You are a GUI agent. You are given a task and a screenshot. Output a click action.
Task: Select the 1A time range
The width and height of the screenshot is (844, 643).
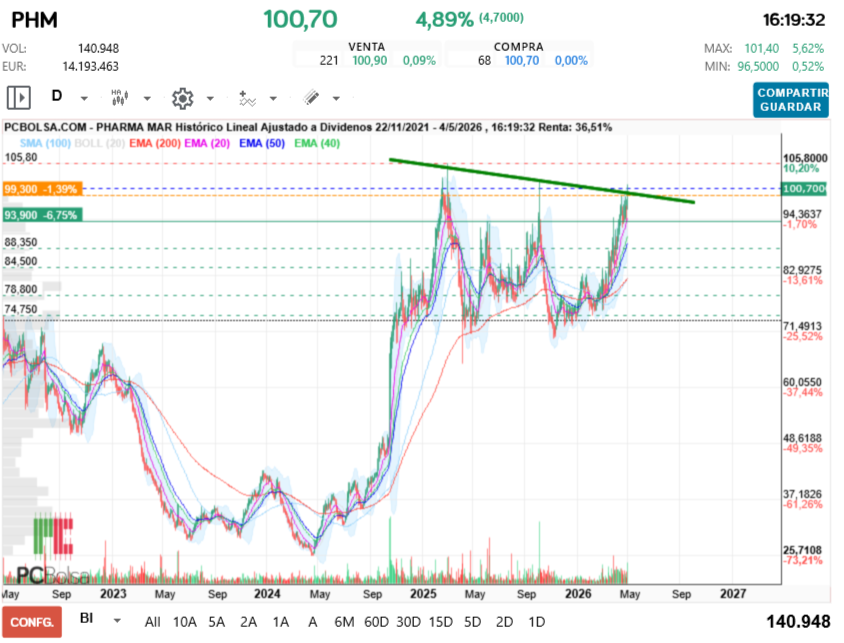point(280,622)
